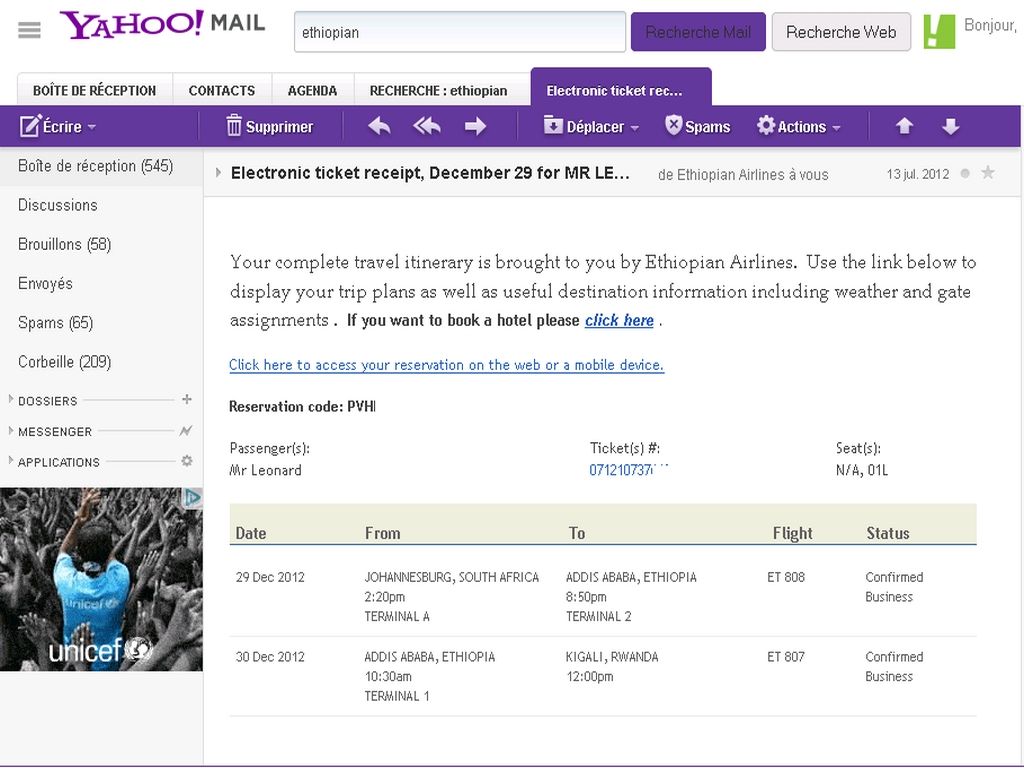This screenshot has height=768, width=1024.
Task: Delete the email with the Supprimer trash button
Action: coord(269,126)
